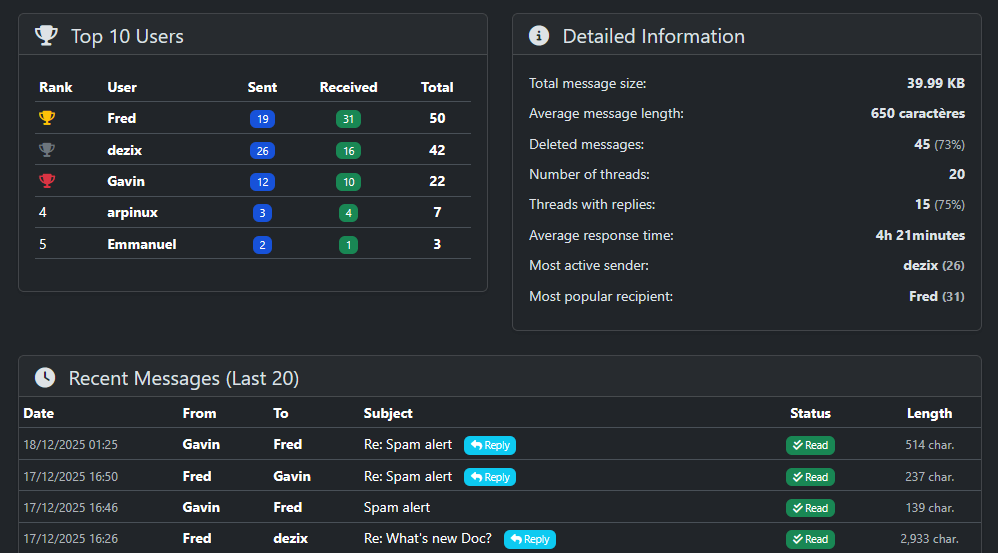Image resolution: width=998 pixels, height=553 pixels.
Task: Click the clock icon beside Recent Messages
Action: [45, 378]
